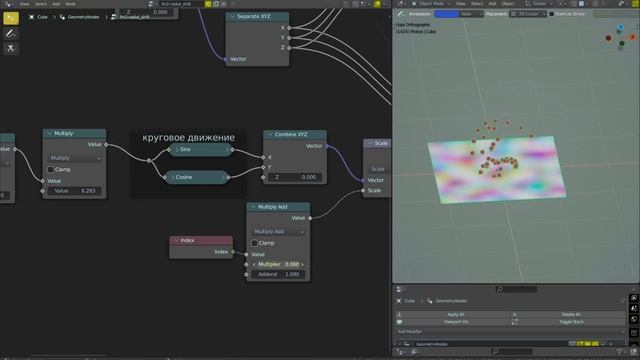Screen dimensions: 640x360
Task: Enable Clamp on the Multiply node
Action: click(x=51, y=169)
